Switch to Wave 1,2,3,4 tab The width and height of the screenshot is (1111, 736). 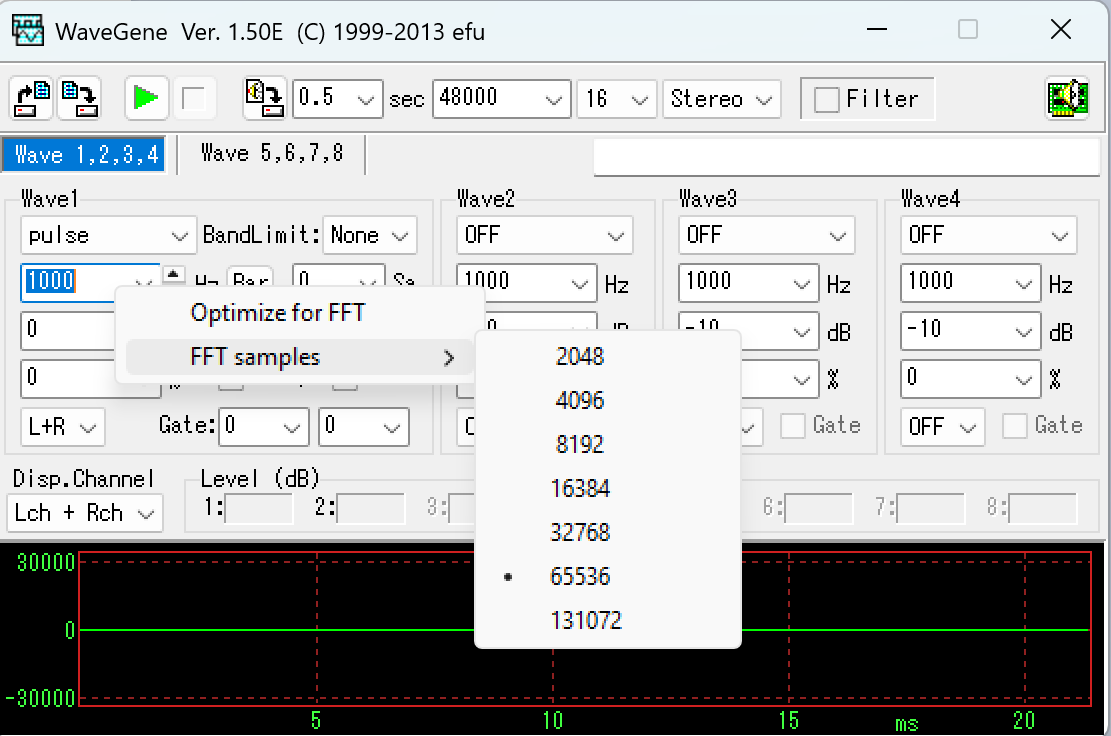(85, 154)
